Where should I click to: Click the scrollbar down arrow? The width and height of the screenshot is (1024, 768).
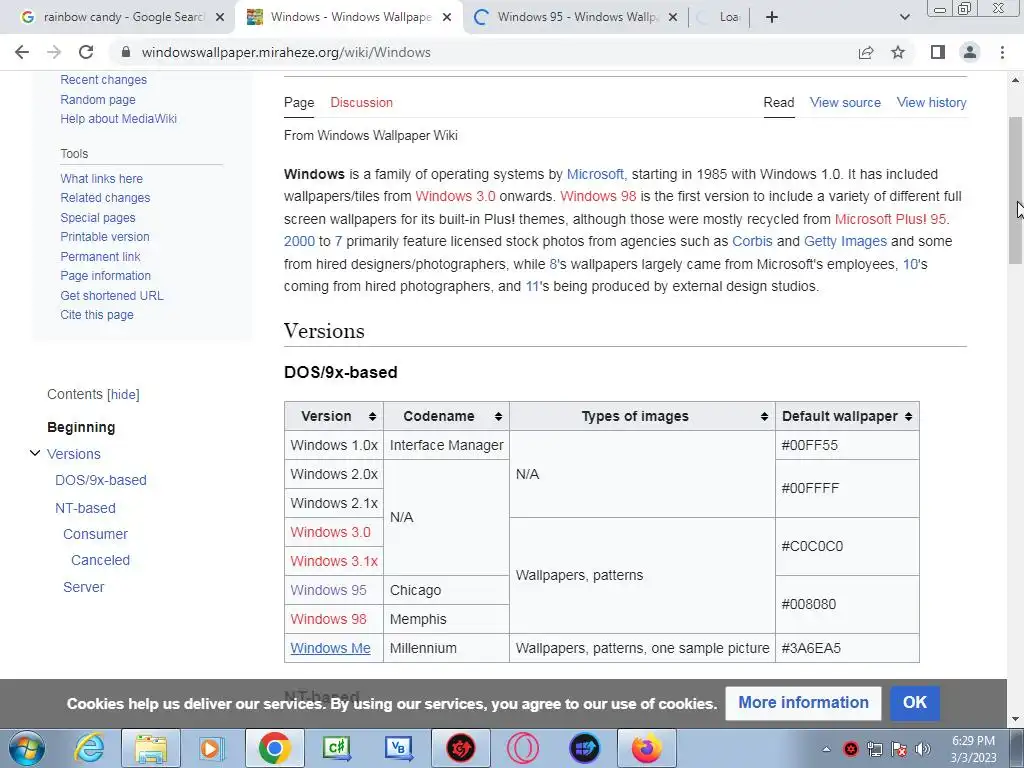1015,720
